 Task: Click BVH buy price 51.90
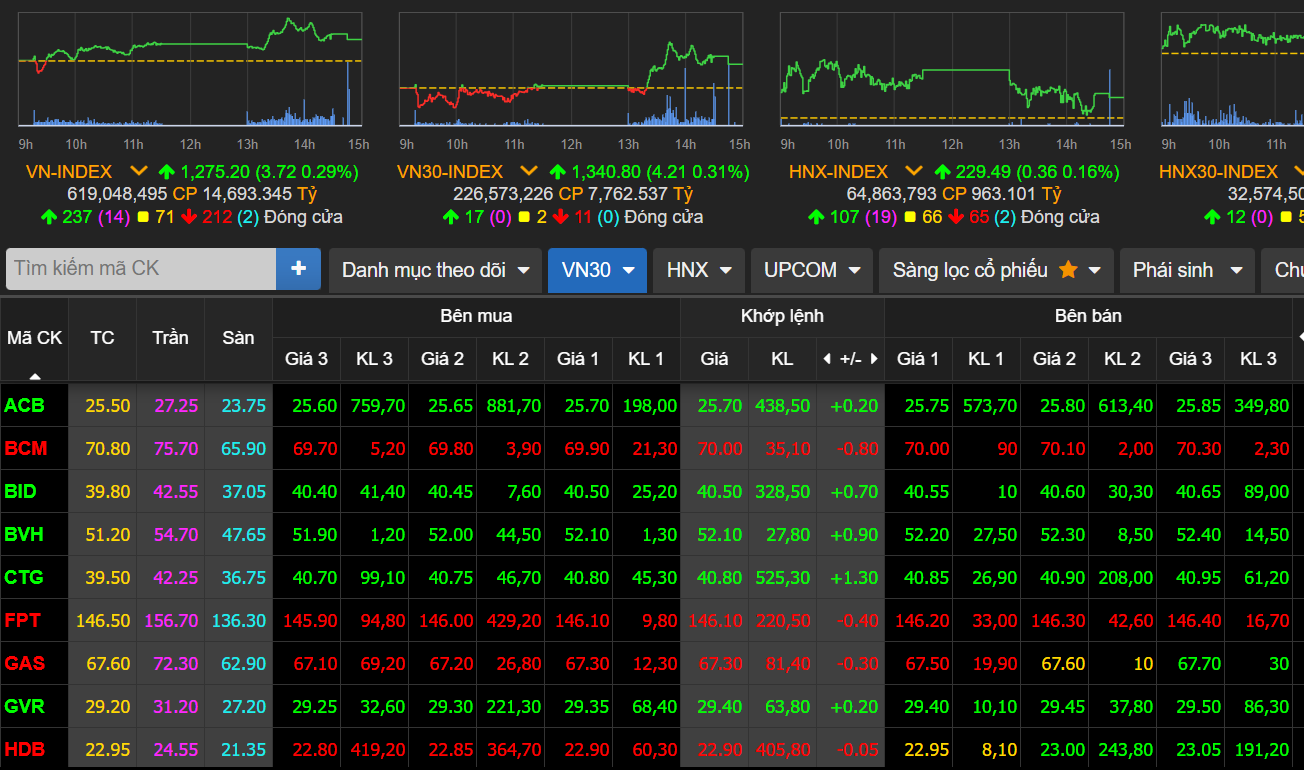314,534
